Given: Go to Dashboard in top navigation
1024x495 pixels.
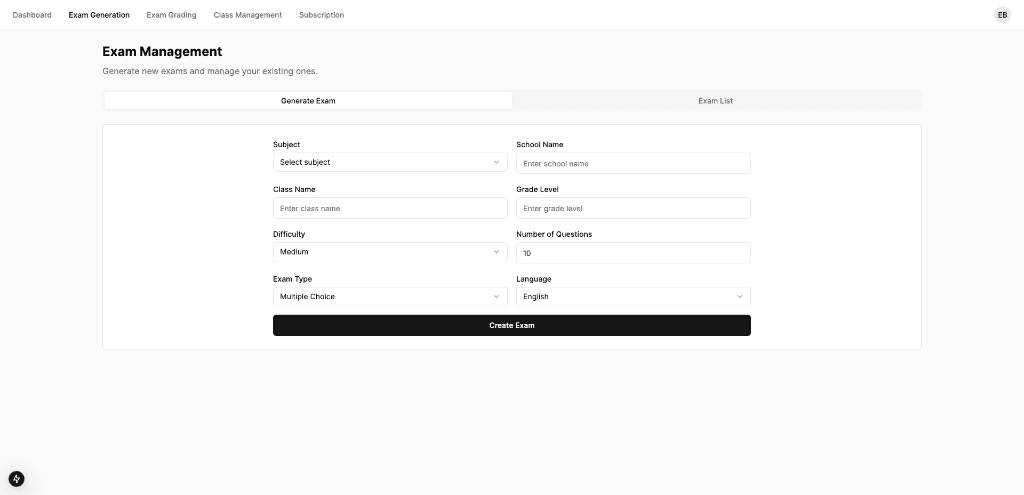Looking at the screenshot, I should pyautogui.click(x=32, y=15).
